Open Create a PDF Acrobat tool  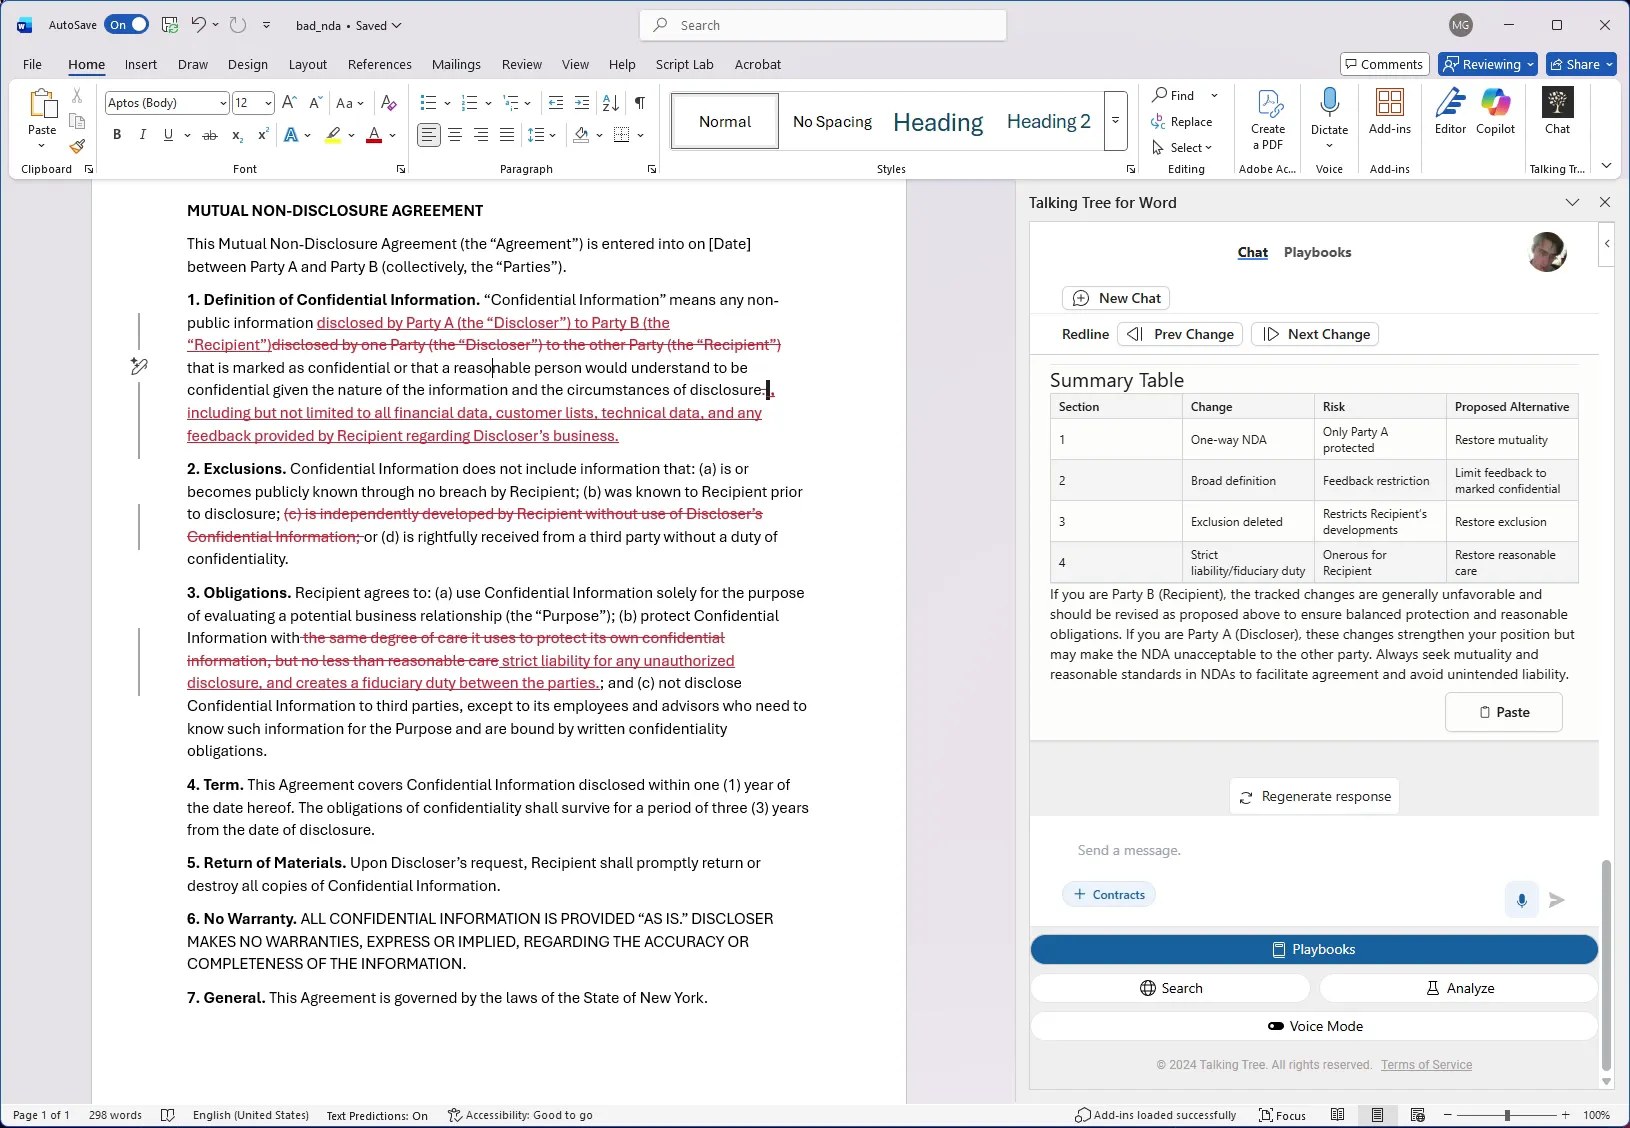click(x=1268, y=119)
